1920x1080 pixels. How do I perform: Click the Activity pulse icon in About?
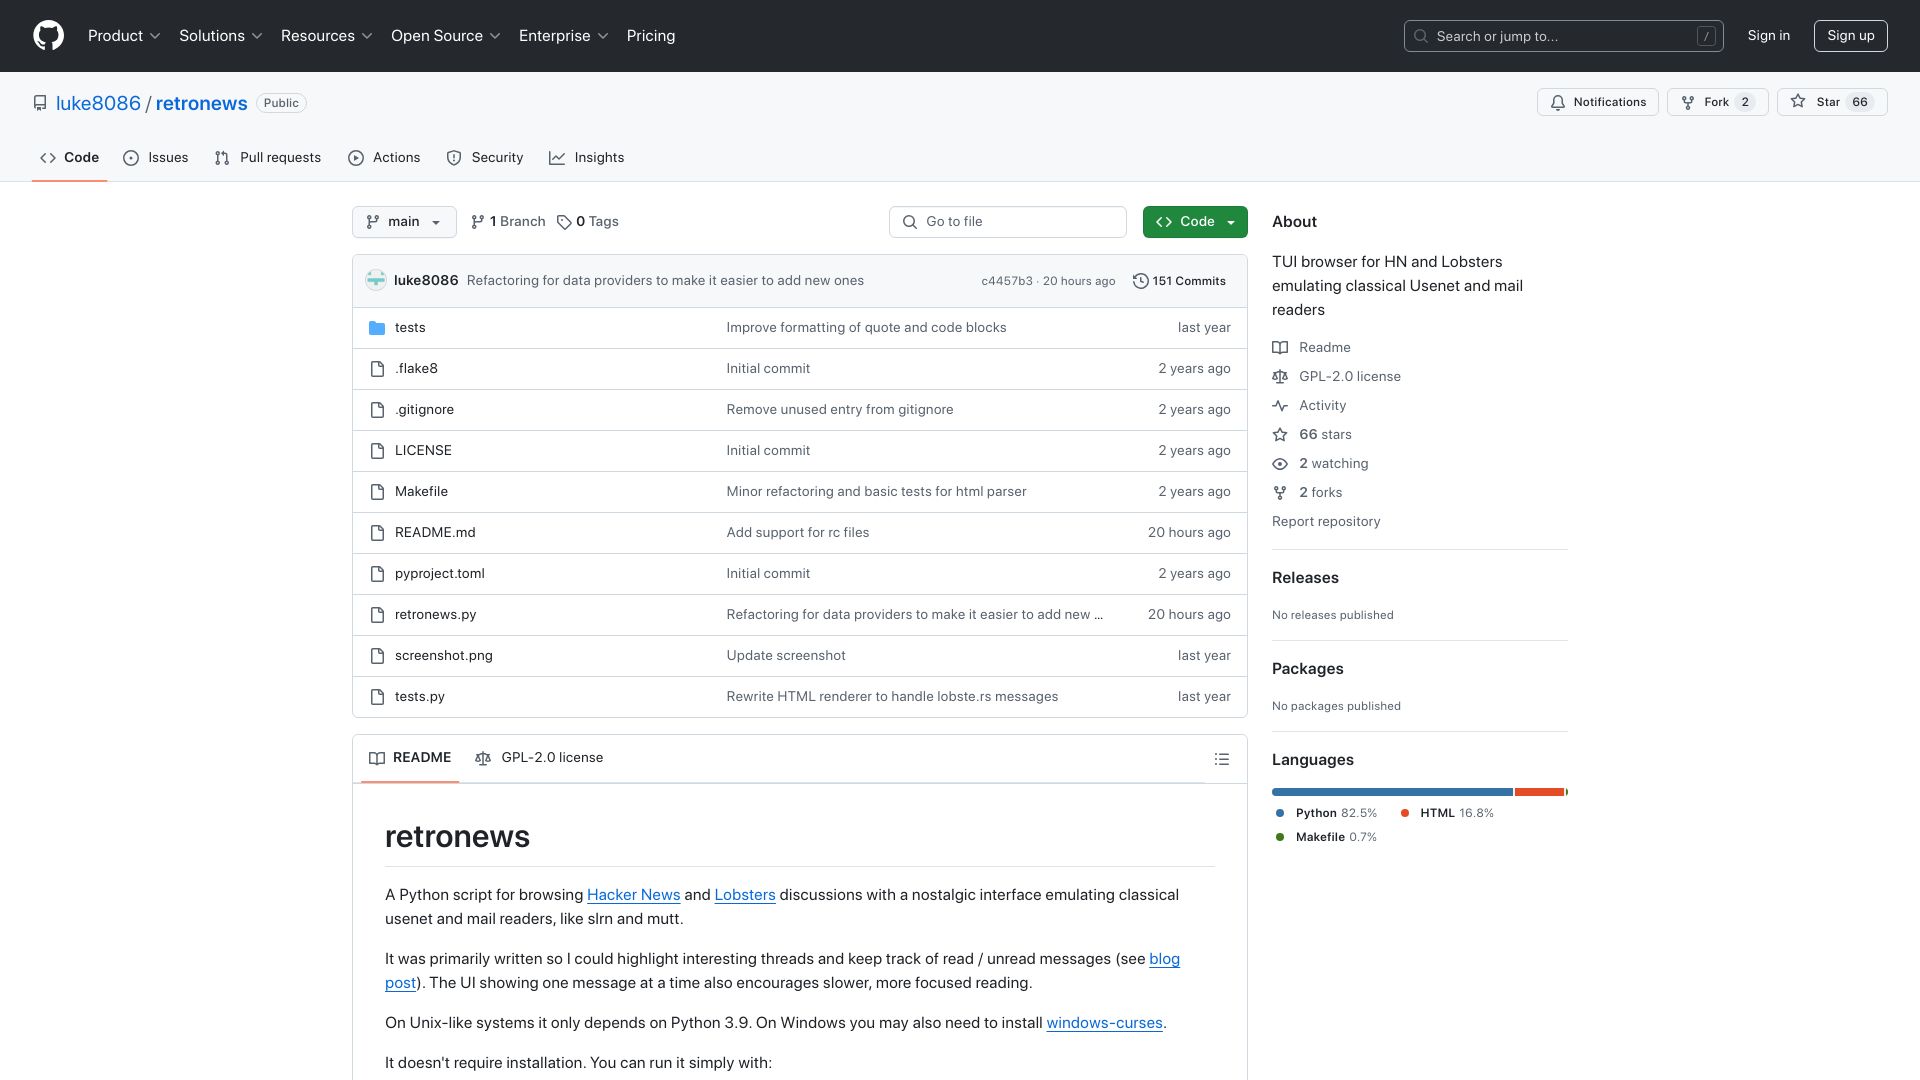point(1280,406)
